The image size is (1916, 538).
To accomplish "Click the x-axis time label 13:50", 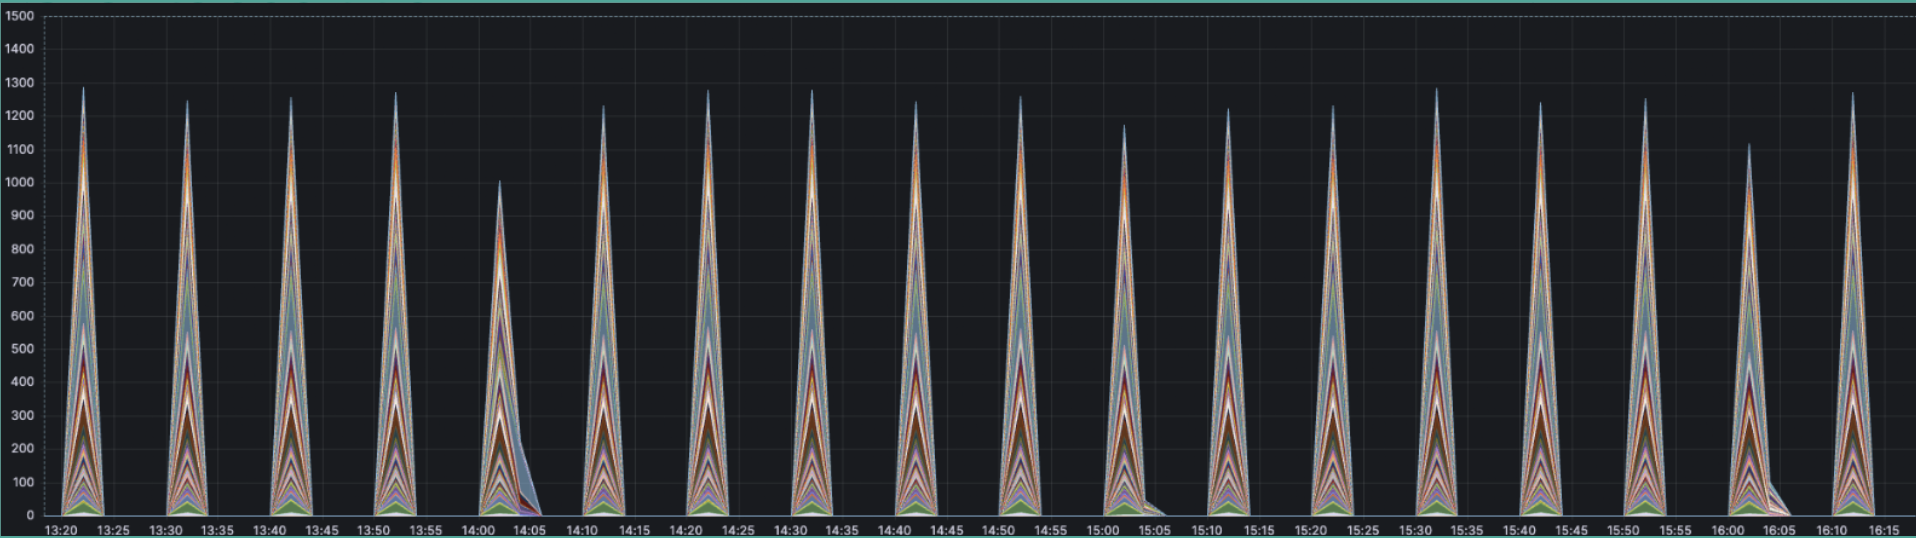I will 373,530.
